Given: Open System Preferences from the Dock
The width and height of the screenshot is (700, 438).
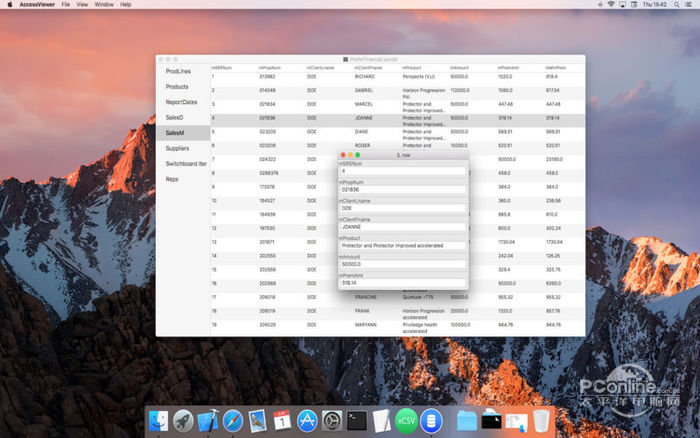Looking at the screenshot, I should pos(332,422).
